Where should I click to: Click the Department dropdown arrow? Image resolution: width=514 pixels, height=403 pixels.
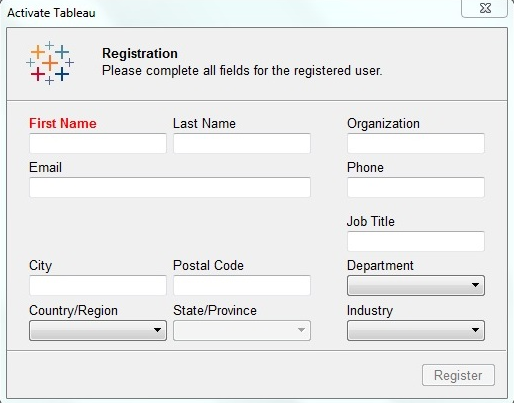(475, 285)
